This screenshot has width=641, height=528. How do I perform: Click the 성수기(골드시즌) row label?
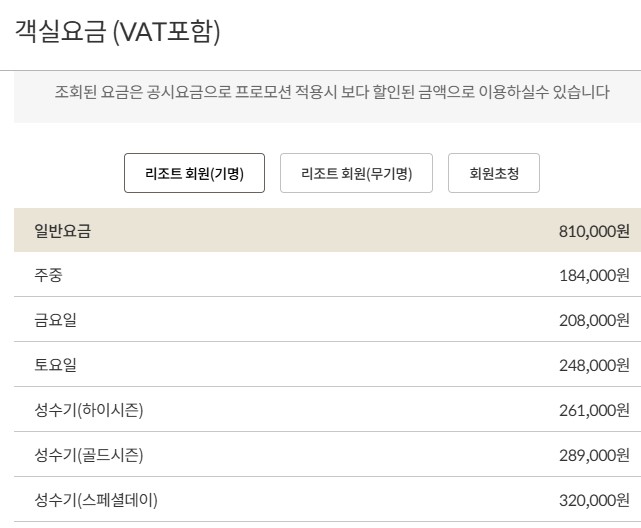point(89,455)
